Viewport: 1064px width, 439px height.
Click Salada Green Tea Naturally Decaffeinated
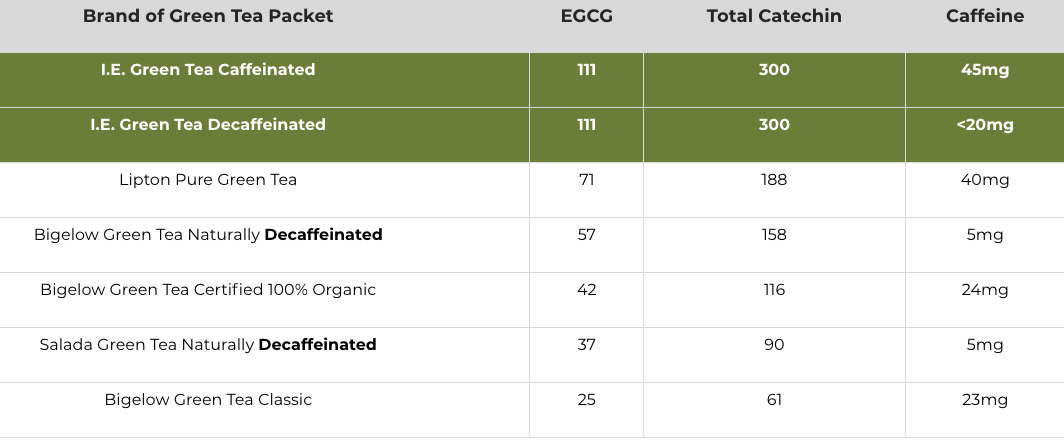[x=208, y=345]
